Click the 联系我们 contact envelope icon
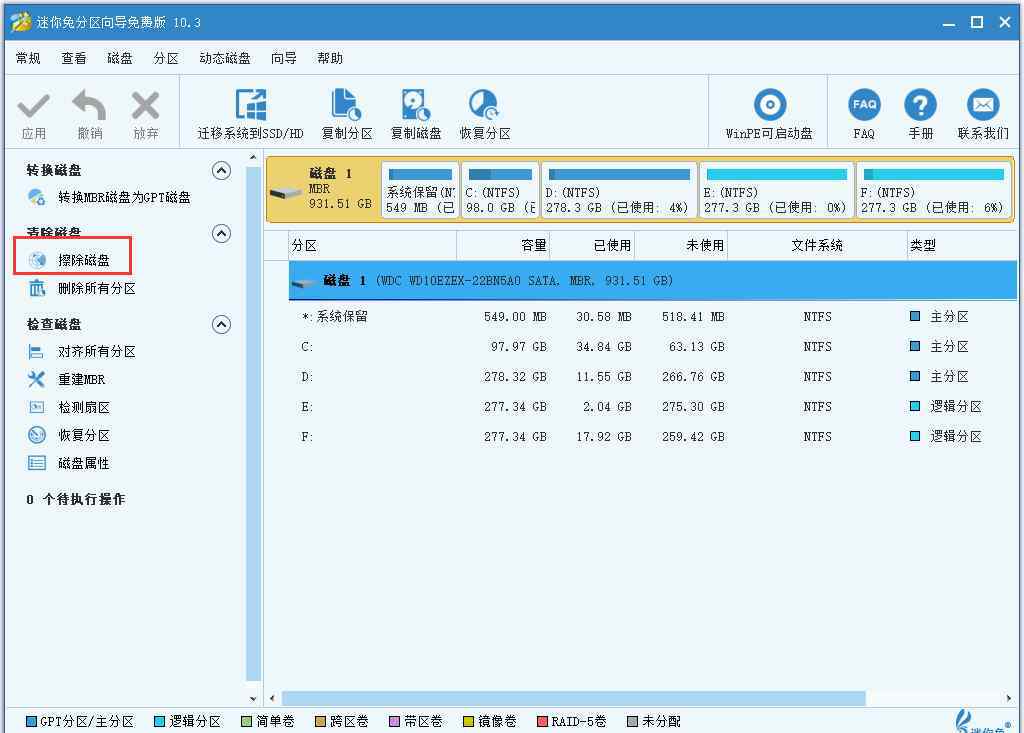Screen dimensions: 1024x733 (983, 105)
